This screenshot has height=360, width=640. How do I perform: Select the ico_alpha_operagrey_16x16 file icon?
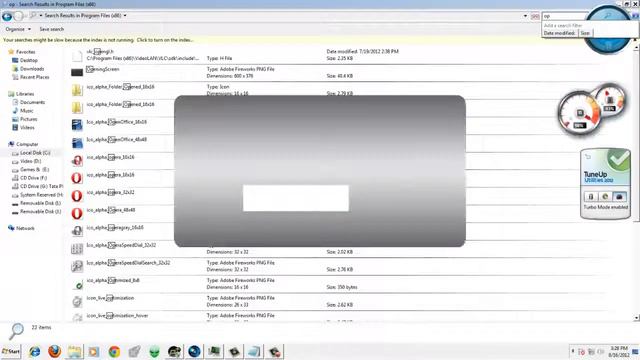[x=77, y=231]
